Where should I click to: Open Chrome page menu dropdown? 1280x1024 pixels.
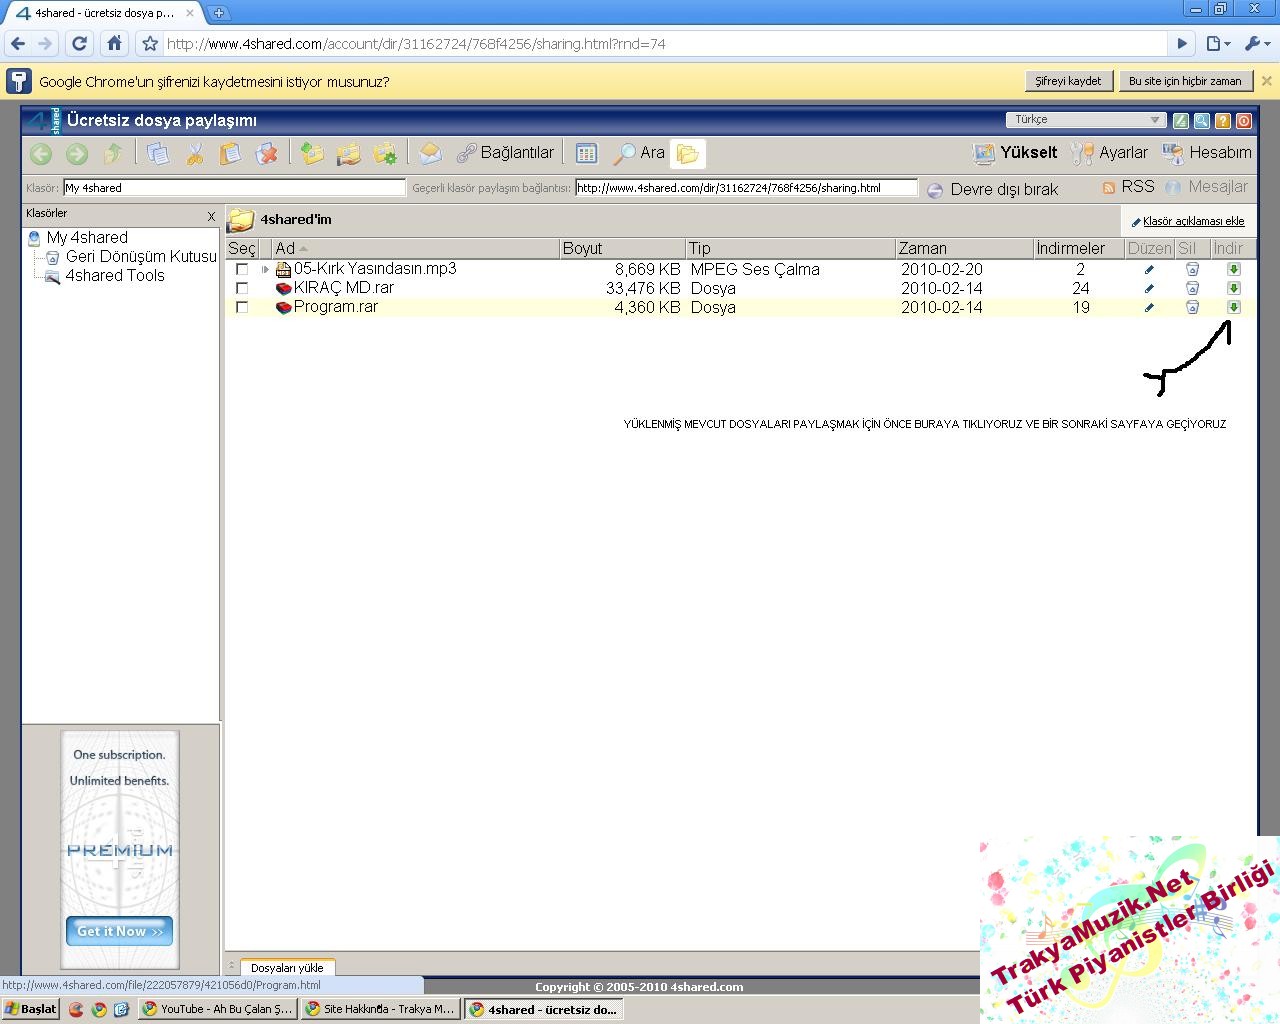(1217, 43)
